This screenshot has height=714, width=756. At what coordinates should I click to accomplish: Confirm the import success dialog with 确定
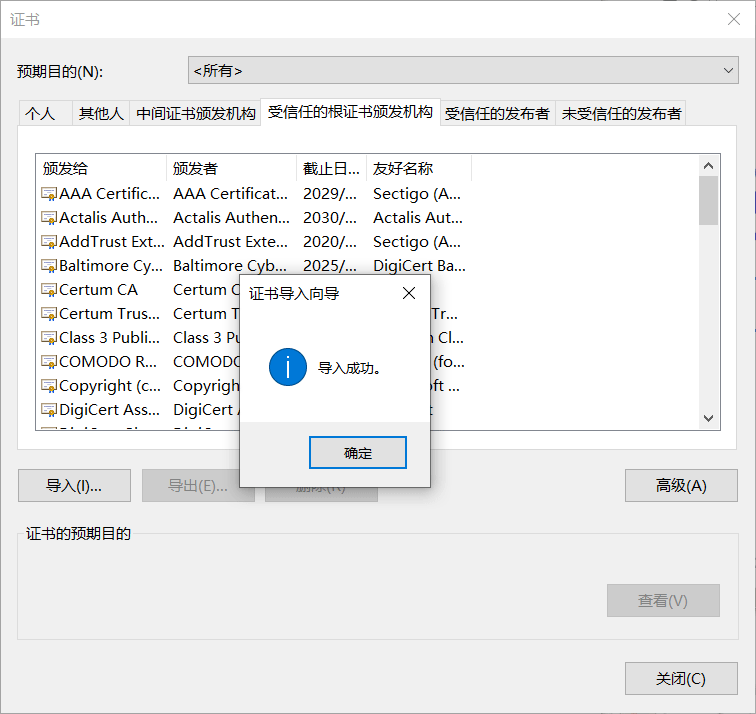click(358, 452)
